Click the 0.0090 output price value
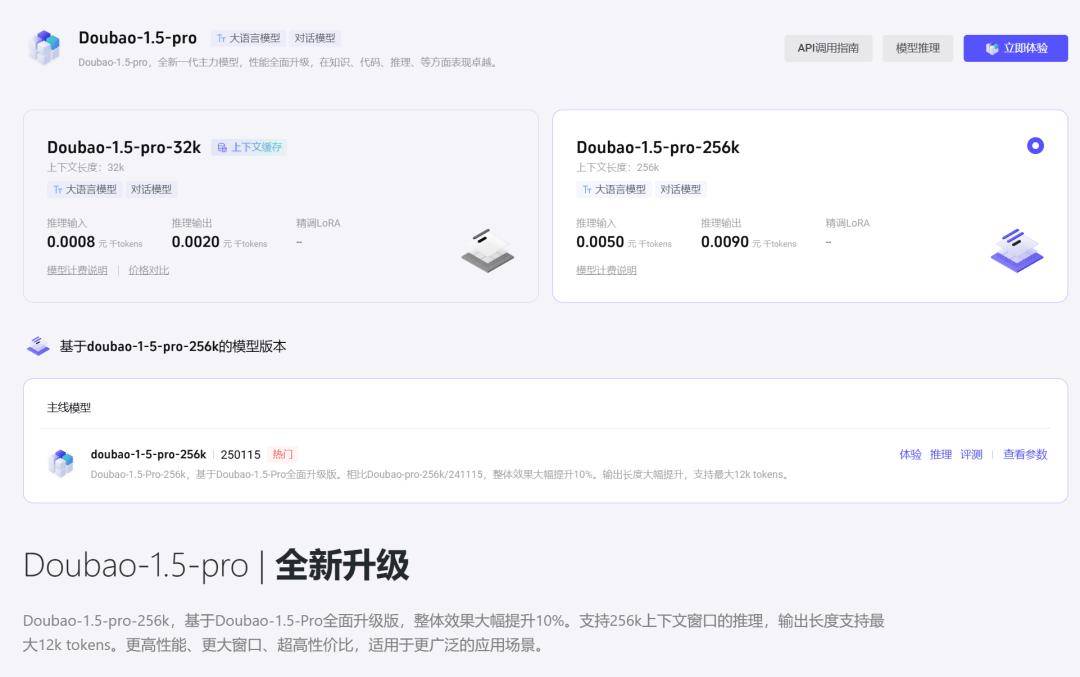The height and width of the screenshot is (677, 1080). click(x=725, y=242)
